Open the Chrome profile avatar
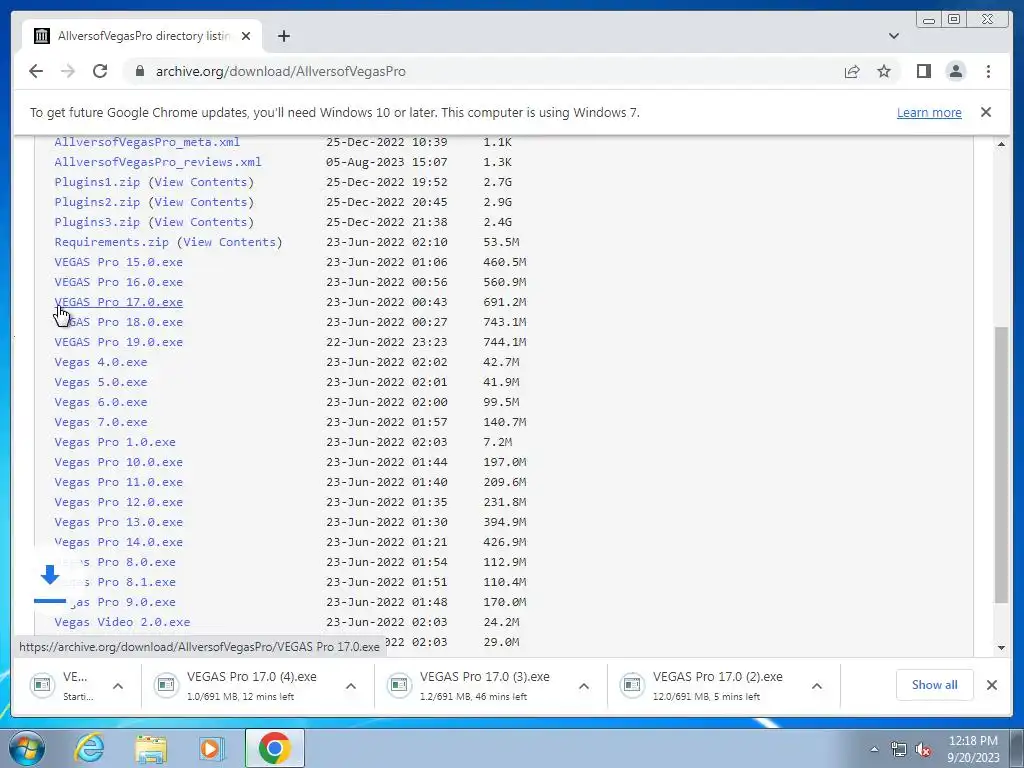 (x=955, y=71)
